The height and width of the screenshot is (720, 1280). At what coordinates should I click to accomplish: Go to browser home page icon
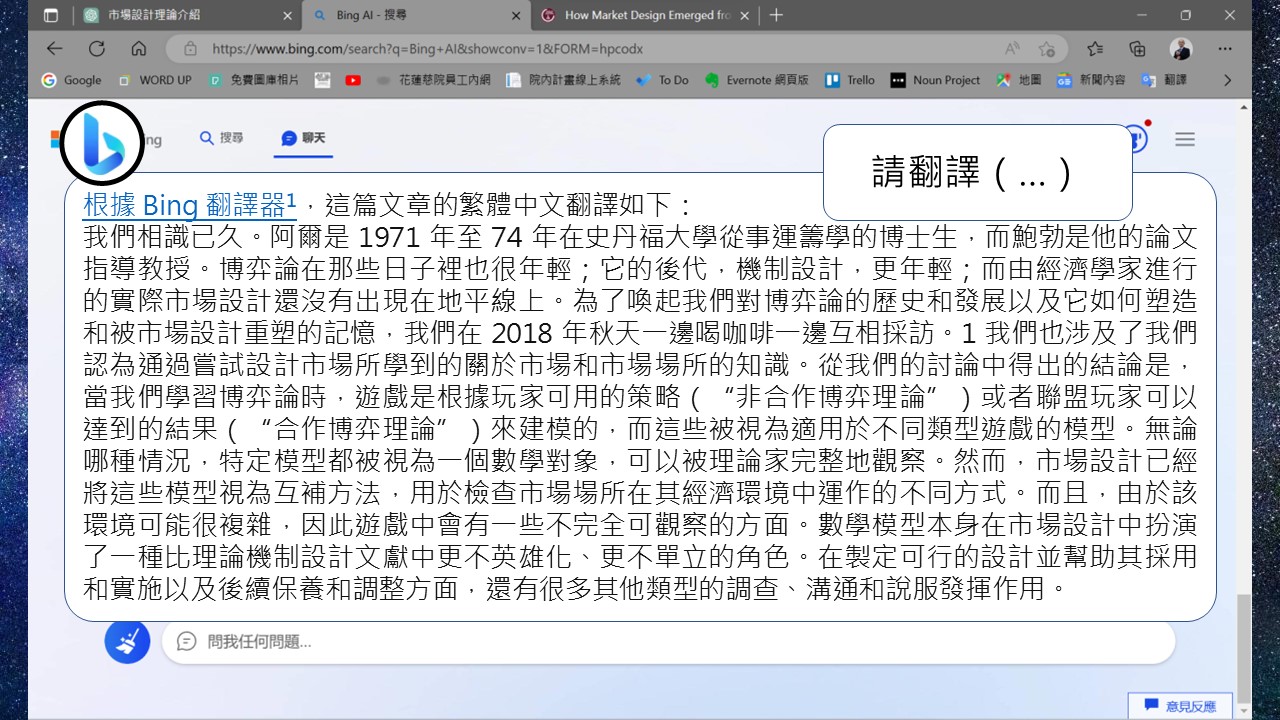139,48
